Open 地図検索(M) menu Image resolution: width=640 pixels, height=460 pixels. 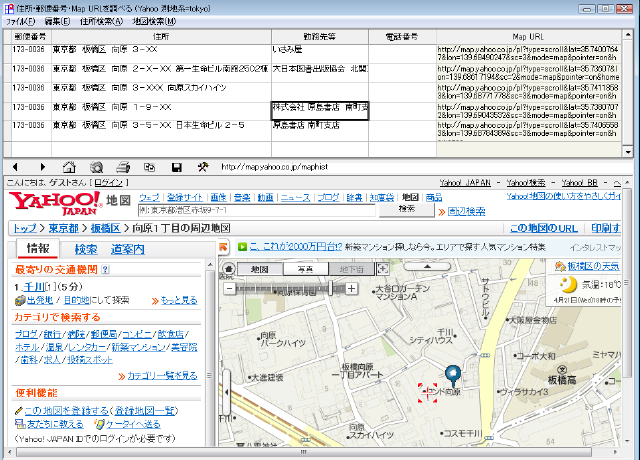(154, 22)
